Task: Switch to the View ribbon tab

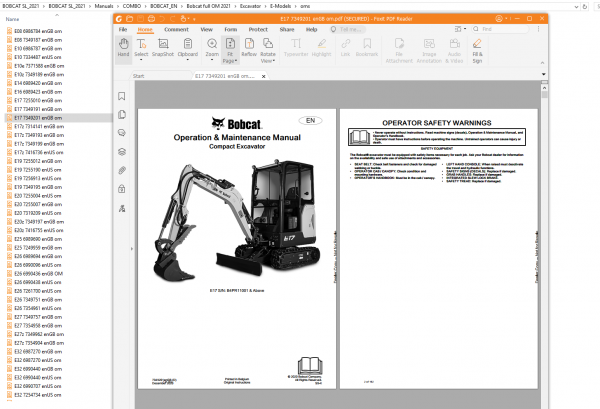Action: point(206,29)
